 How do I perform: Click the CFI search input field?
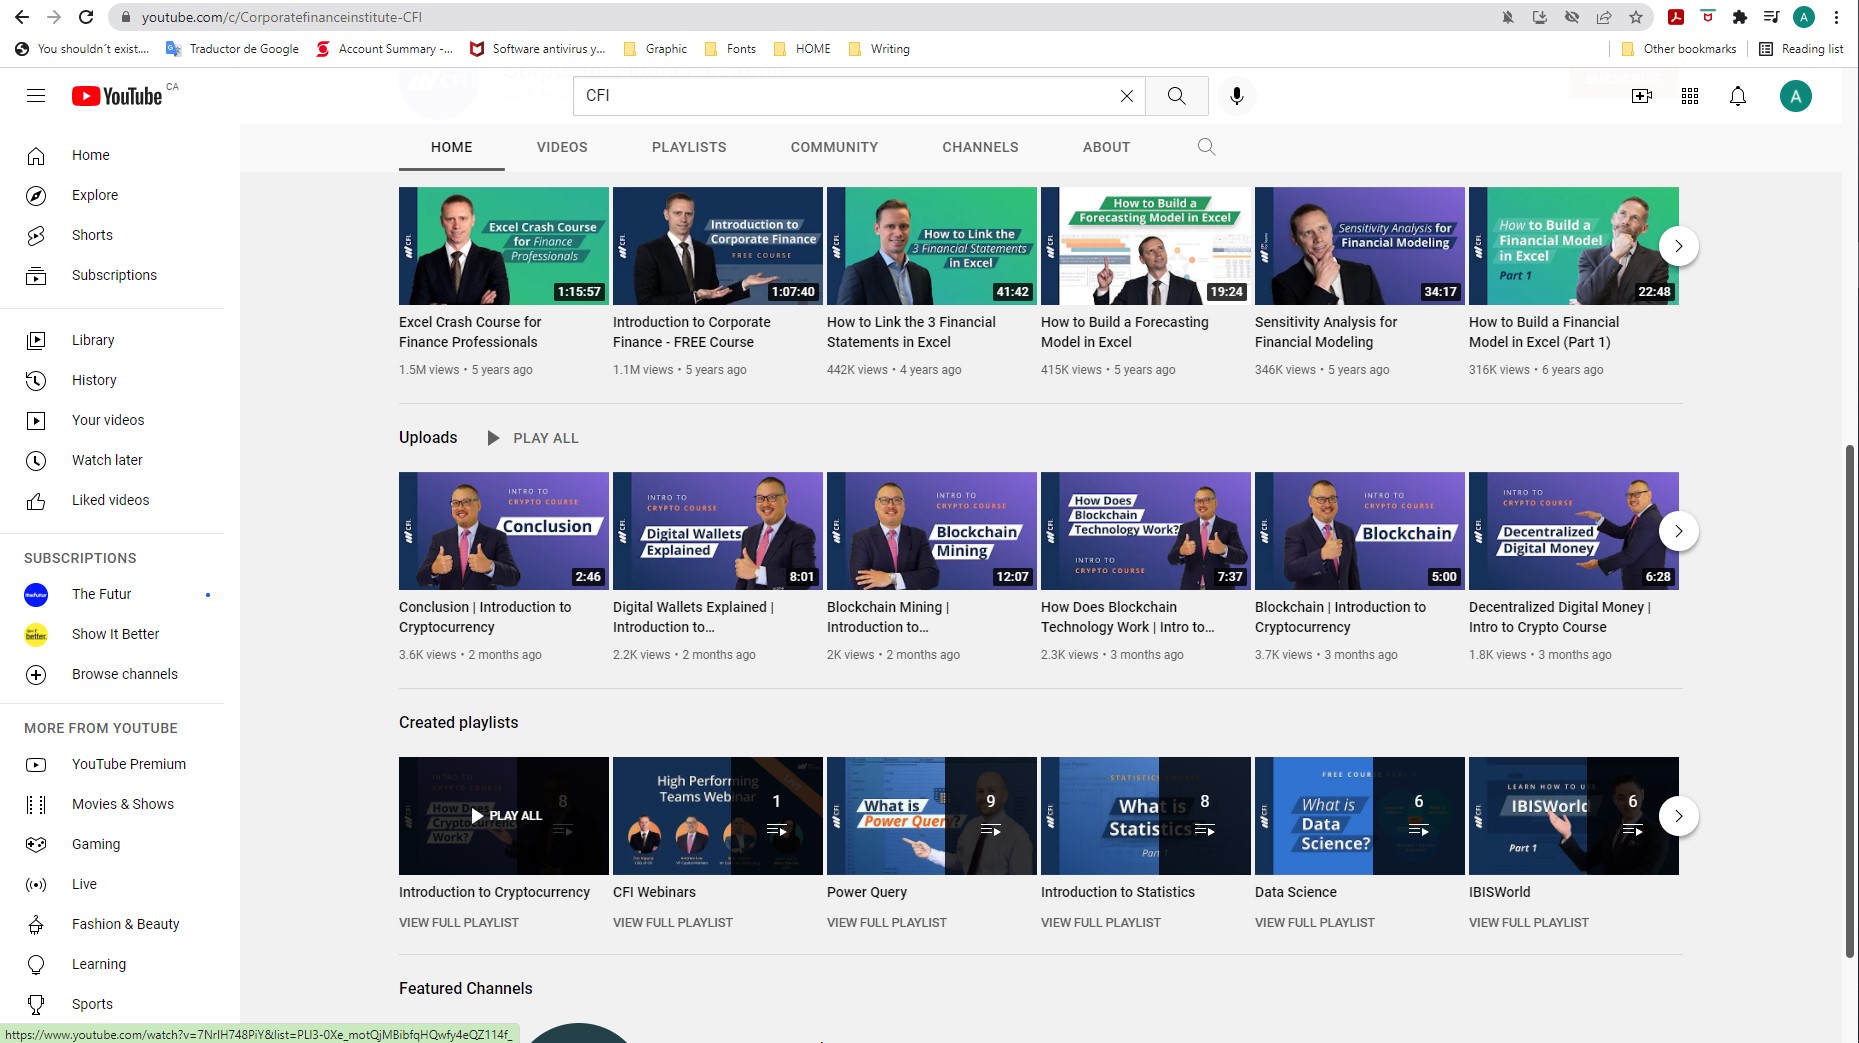coord(845,96)
